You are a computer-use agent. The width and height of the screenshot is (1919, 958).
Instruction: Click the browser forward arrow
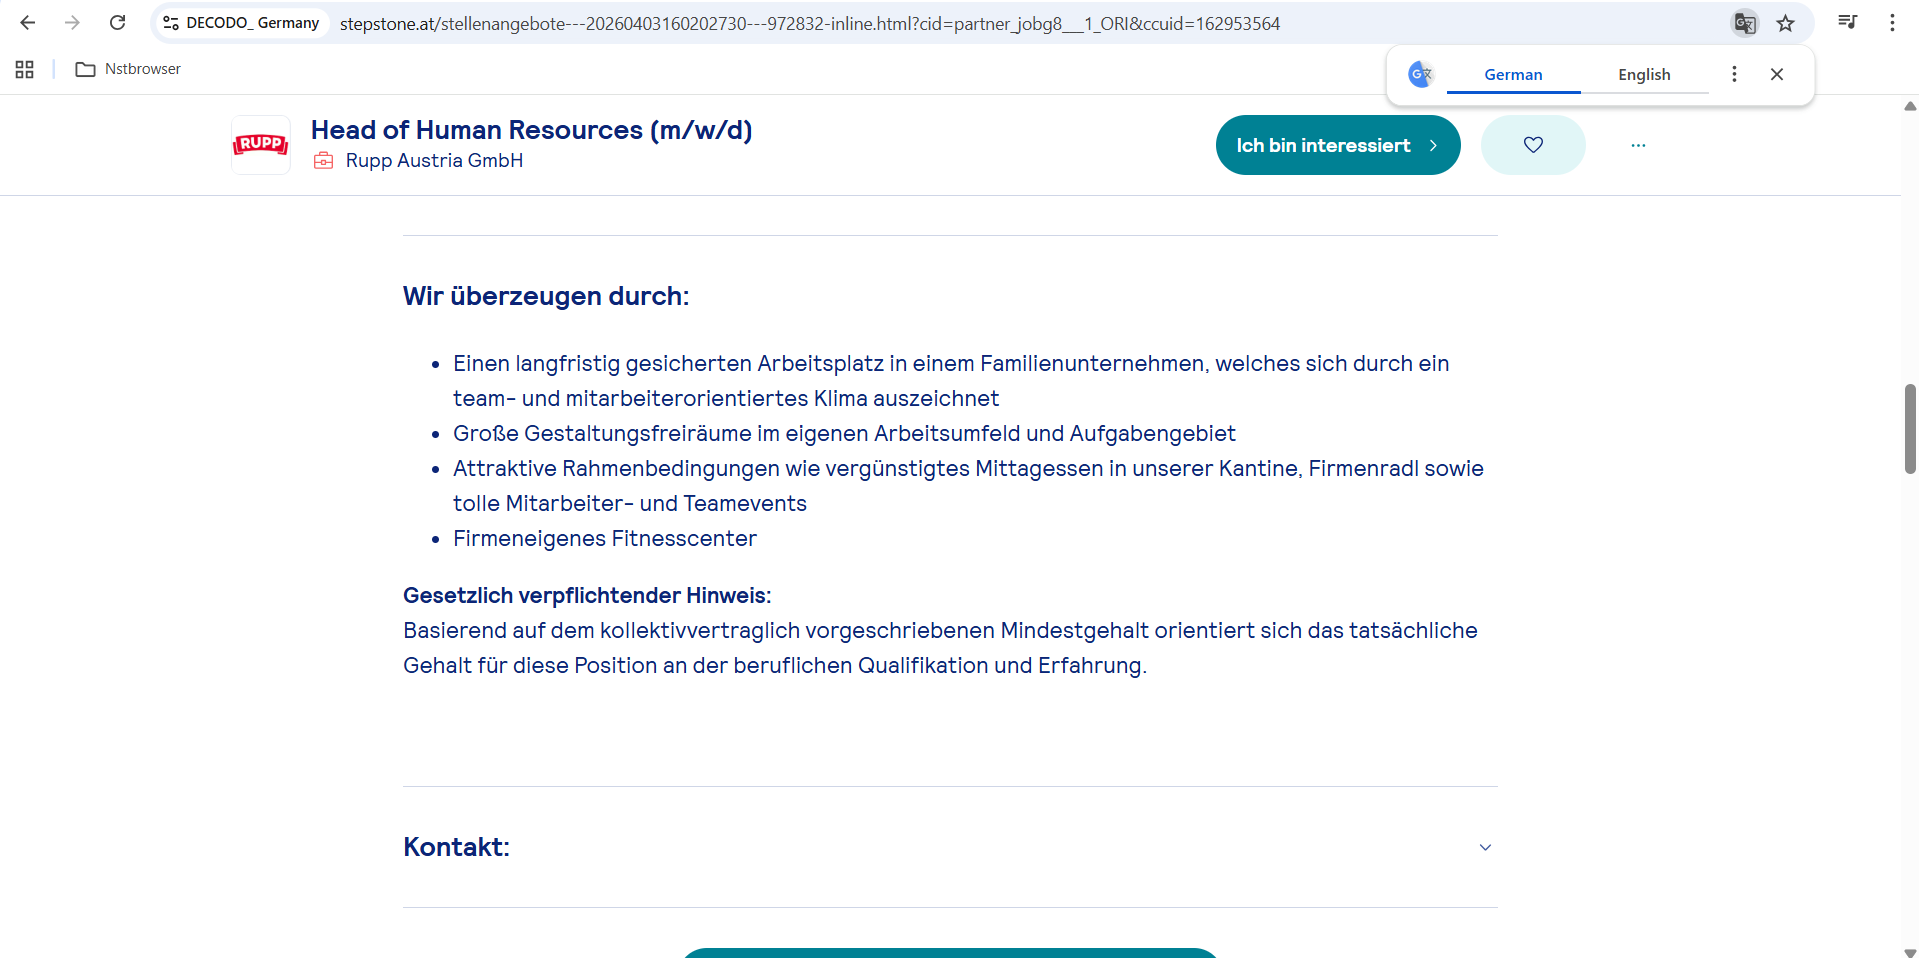point(72,23)
